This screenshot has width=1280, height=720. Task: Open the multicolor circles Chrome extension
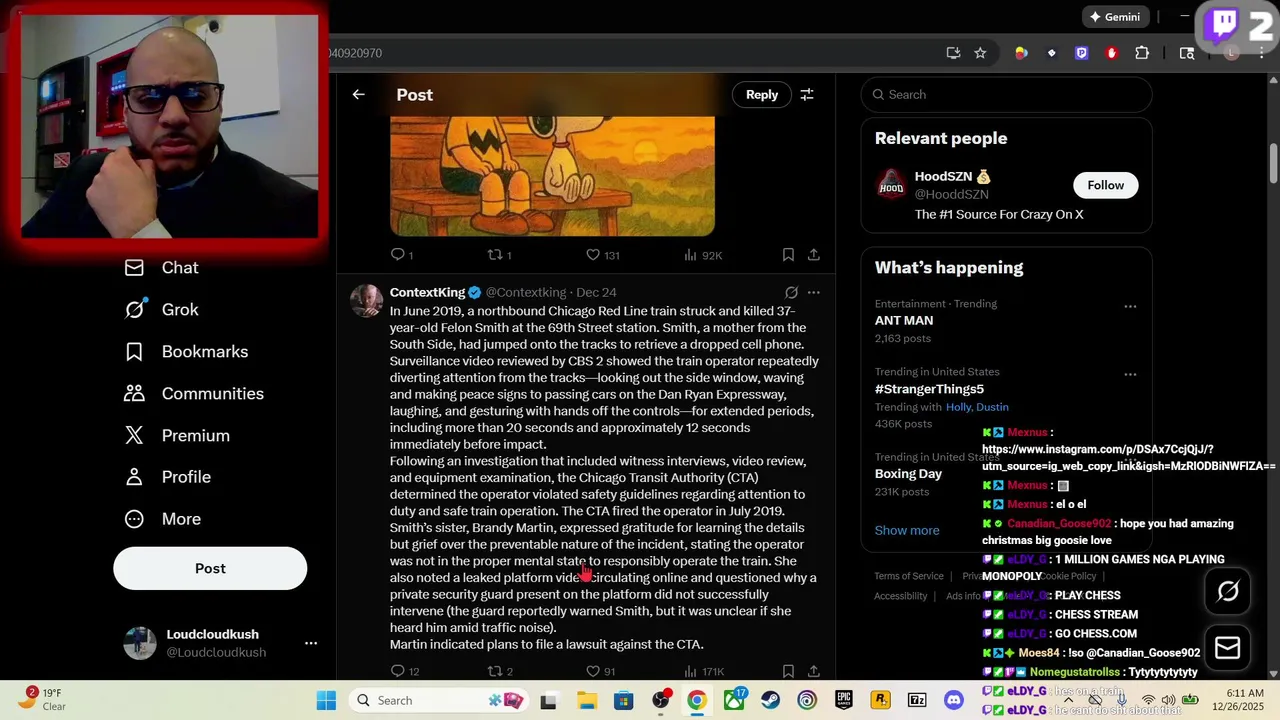1021,53
